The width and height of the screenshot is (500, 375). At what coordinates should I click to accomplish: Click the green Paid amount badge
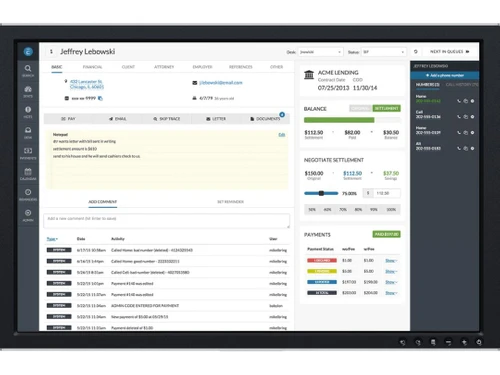click(386, 234)
